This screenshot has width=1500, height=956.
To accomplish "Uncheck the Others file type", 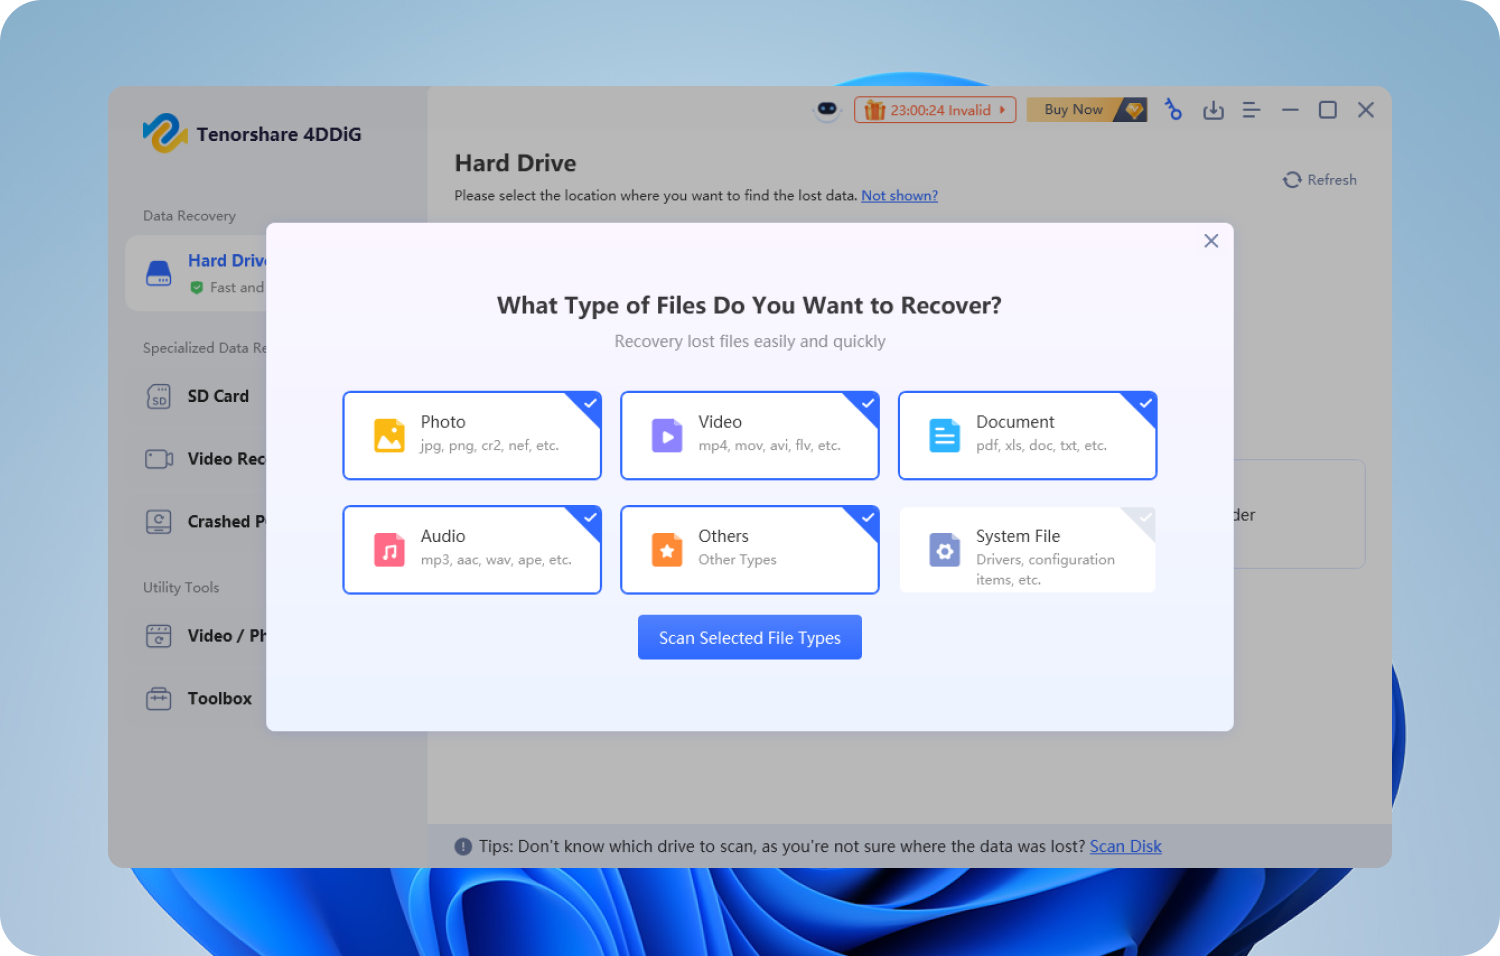I will point(749,549).
